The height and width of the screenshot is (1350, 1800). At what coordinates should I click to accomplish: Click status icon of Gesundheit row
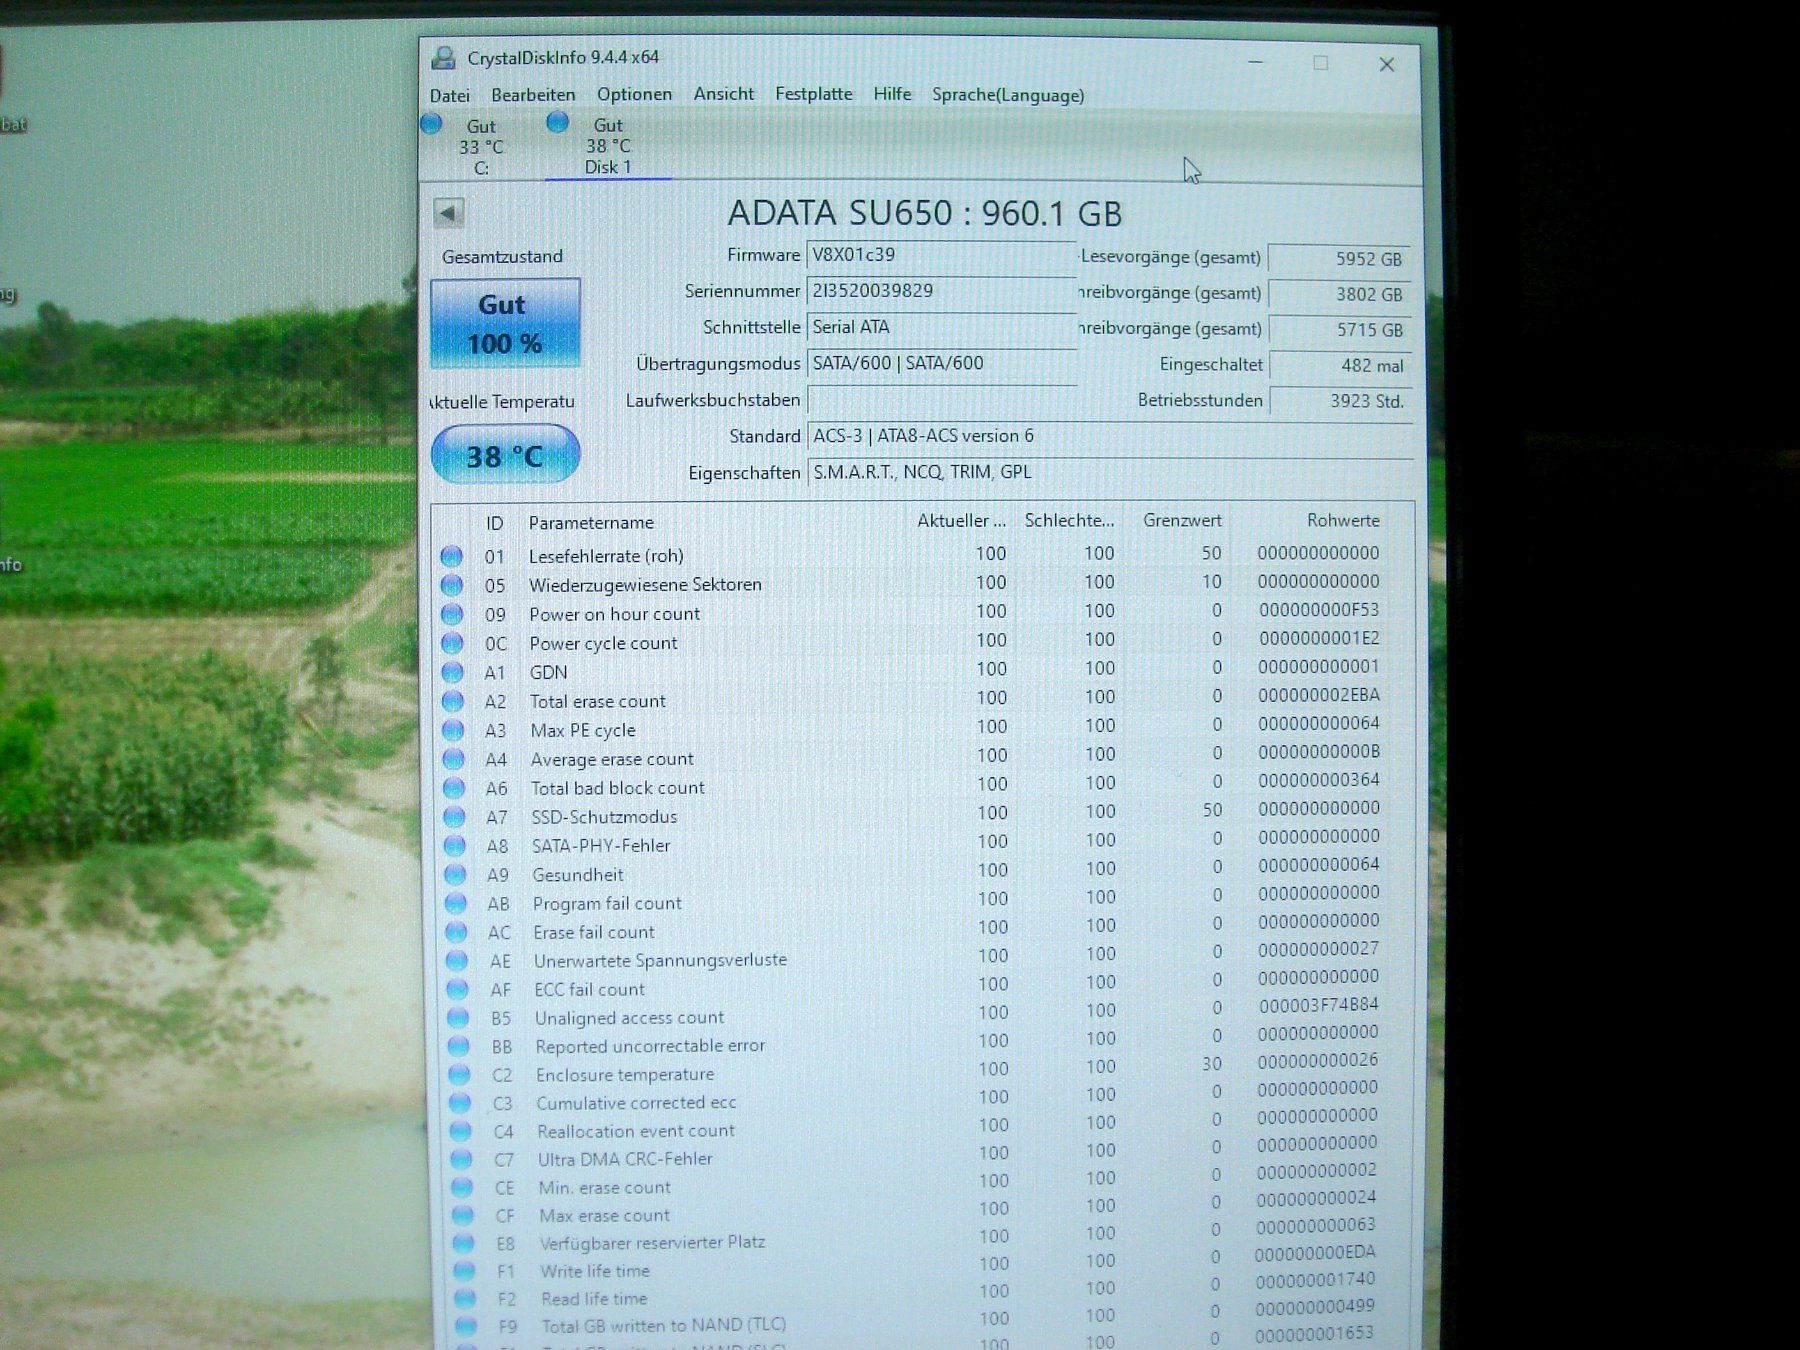tap(455, 875)
